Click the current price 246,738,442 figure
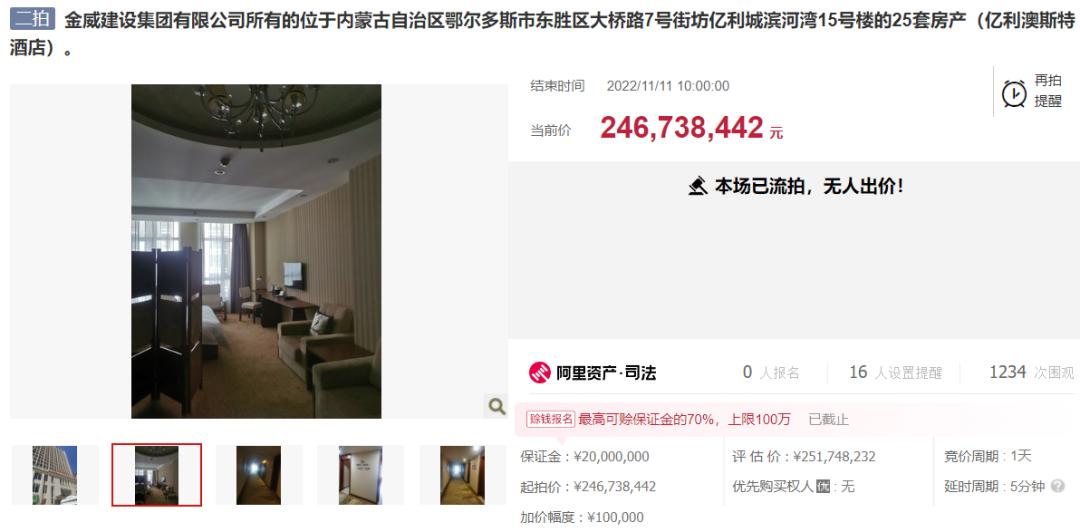The width and height of the screenshot is (1080, 532). [x=682, y=127]
